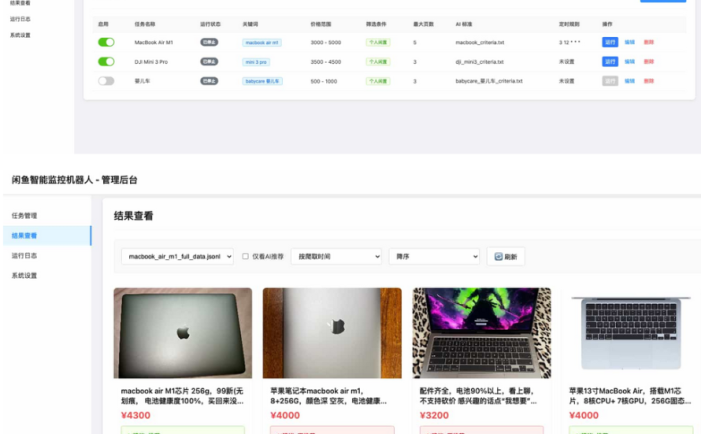Click the dji_mini3_criteria.txt cell
The image size is (701, 434).
pyautogui.click(x=479, y=62)
